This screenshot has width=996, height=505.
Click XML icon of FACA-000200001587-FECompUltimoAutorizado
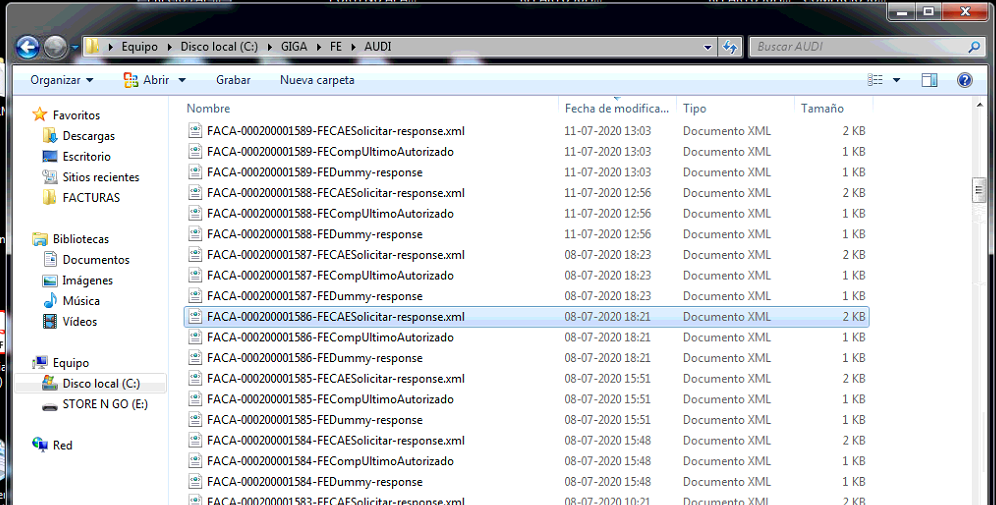tap(195, 276)
